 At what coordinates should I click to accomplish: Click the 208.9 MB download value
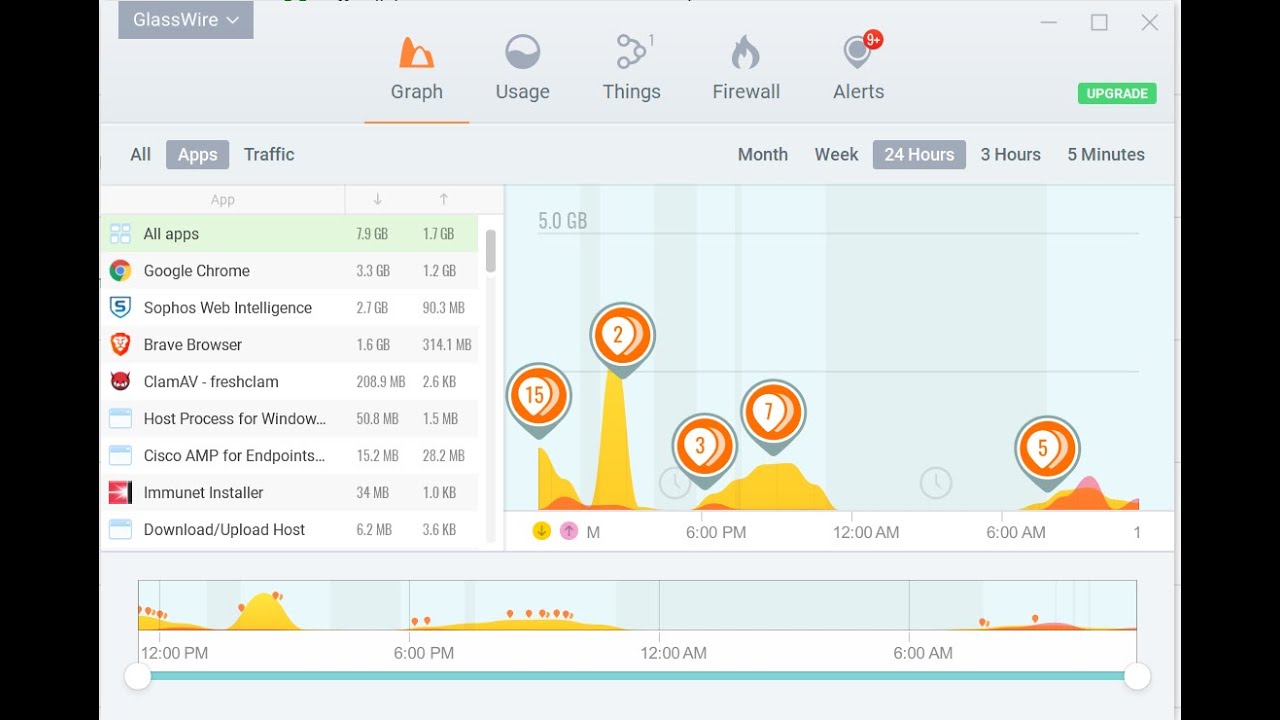click(x=381, y=382)
